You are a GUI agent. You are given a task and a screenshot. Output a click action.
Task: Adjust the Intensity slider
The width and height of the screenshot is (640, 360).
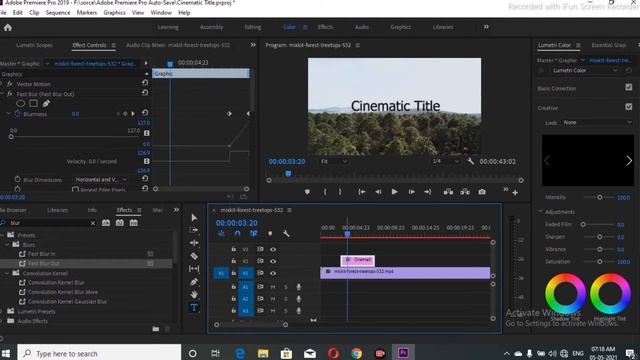click(x=600, y=197)
